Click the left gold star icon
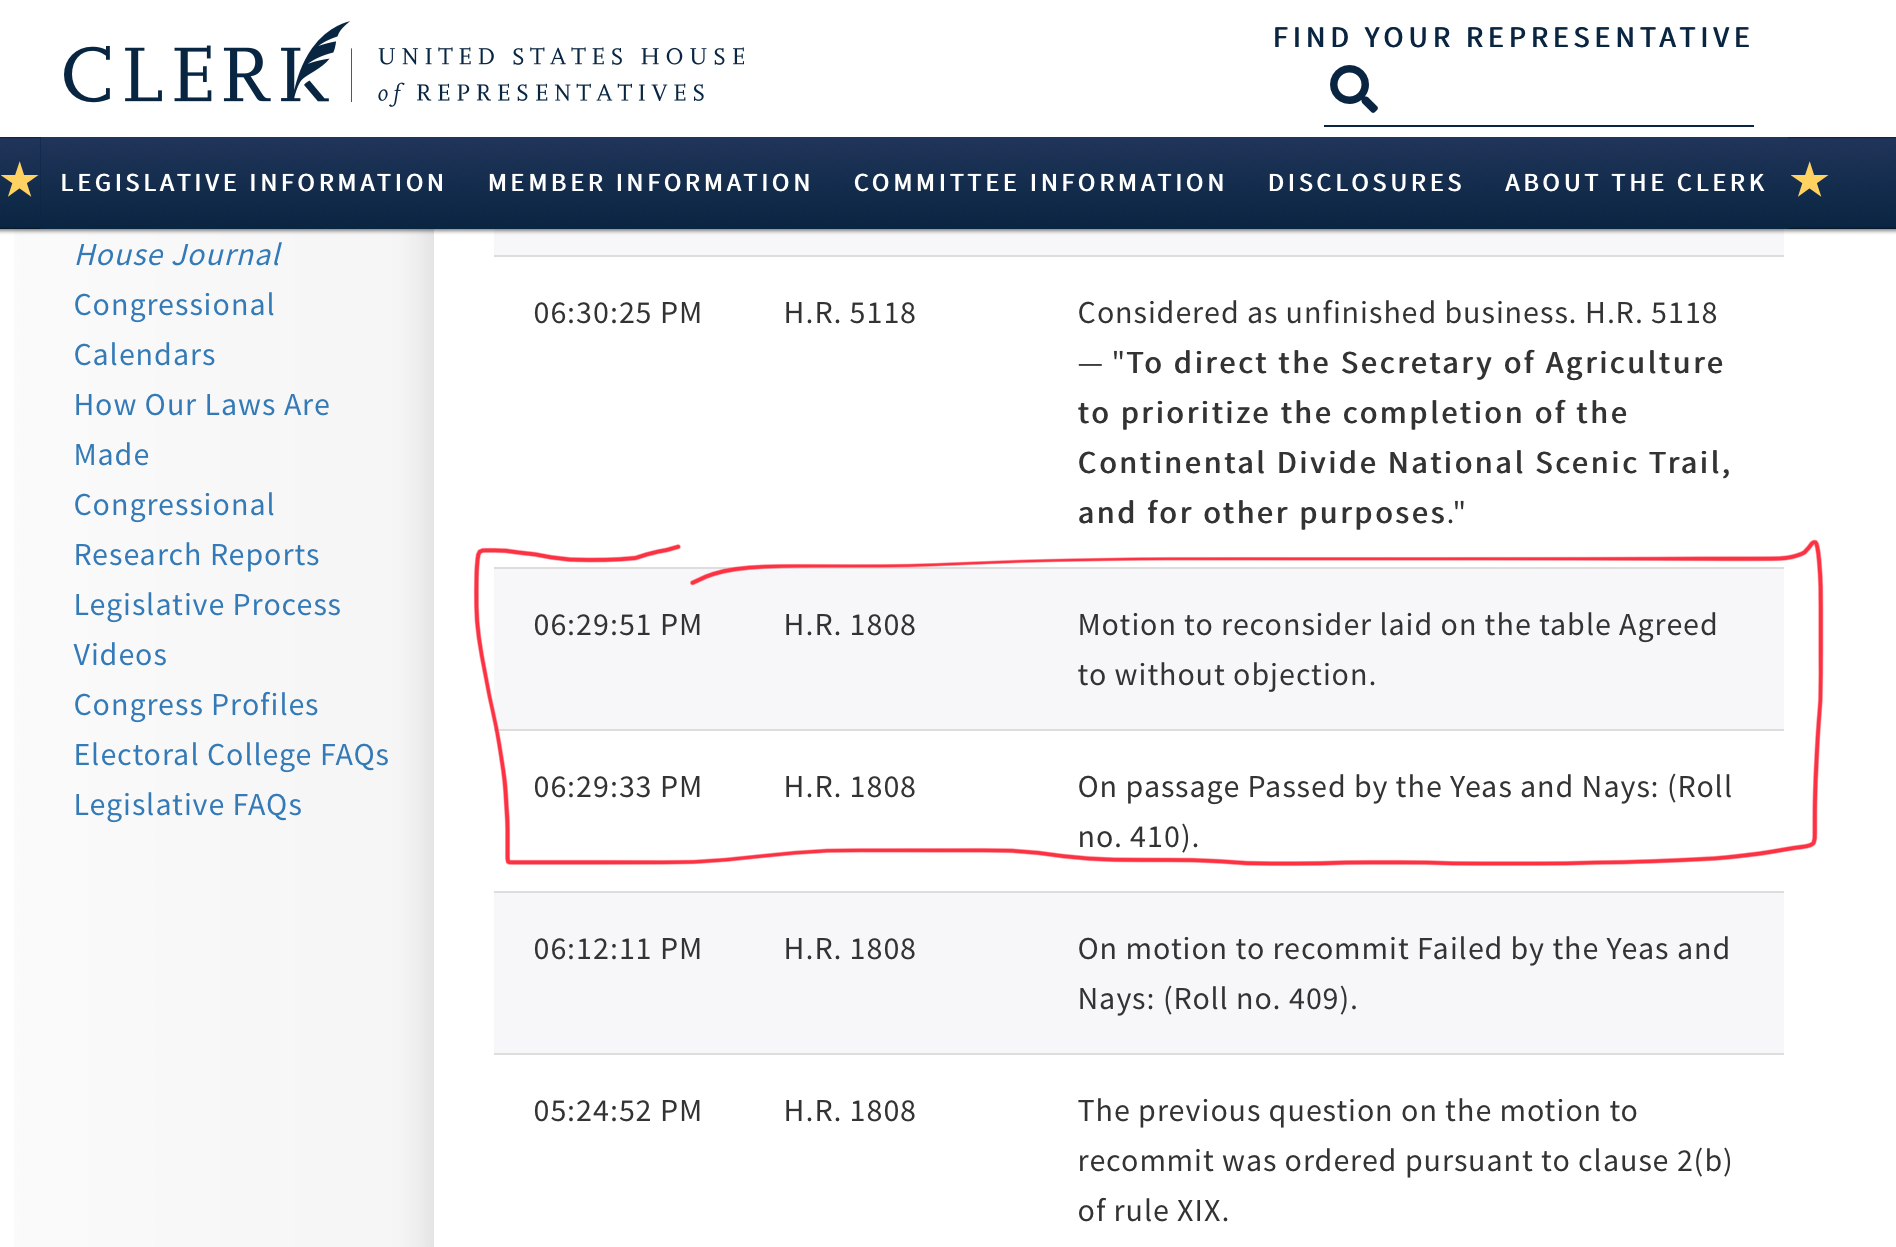Viewport: 1896px width, 1247px height. [19, 182]
